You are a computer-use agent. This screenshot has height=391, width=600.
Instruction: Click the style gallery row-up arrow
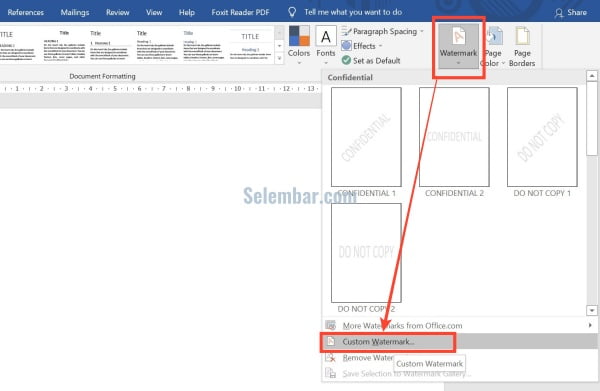point(279,33)
